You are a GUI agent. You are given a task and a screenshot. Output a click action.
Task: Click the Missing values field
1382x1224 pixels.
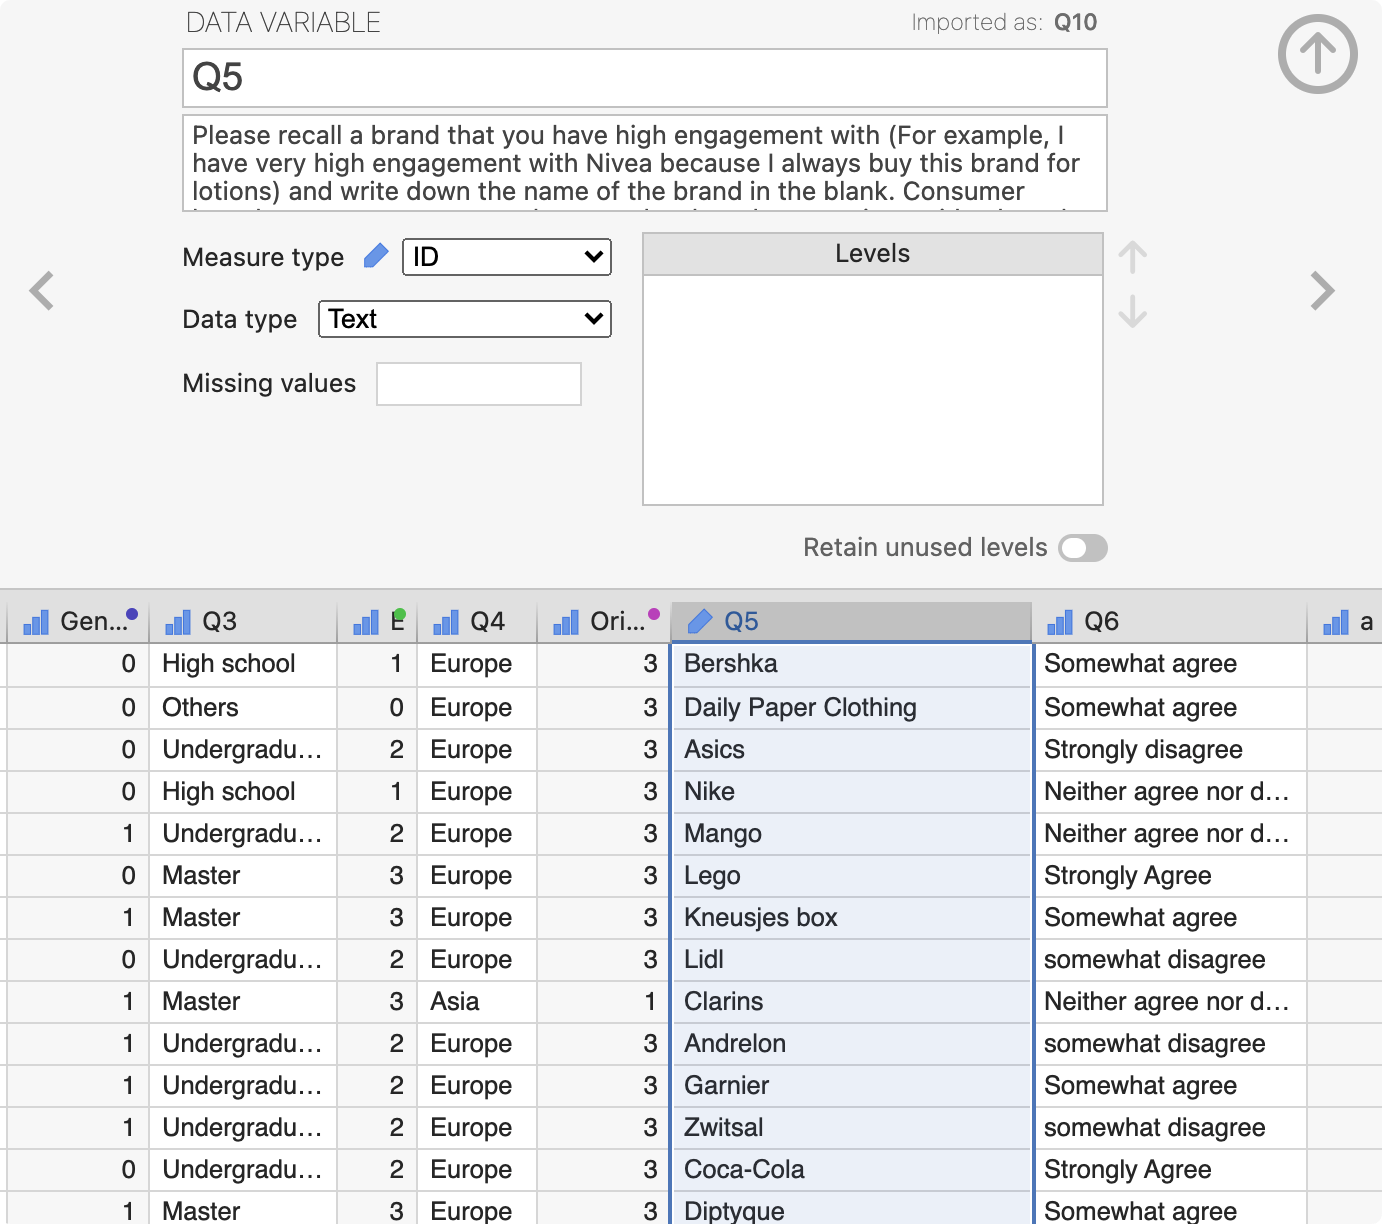pos(479,384)
